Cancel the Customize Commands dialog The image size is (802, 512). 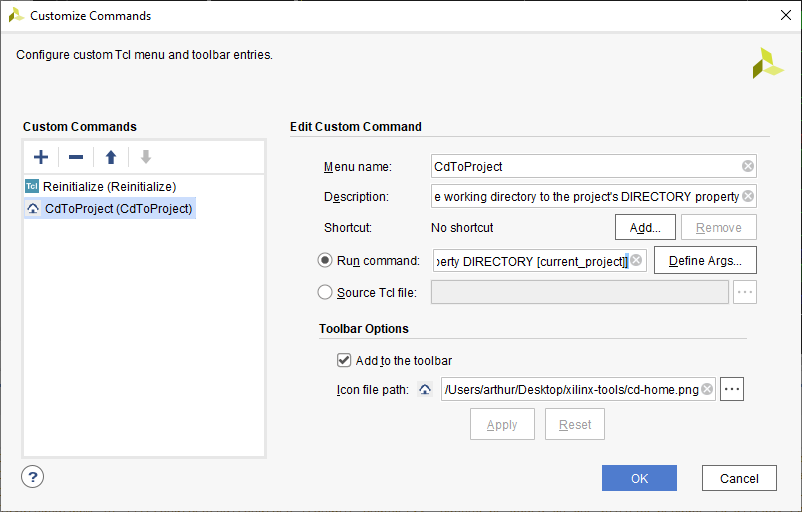739,478
